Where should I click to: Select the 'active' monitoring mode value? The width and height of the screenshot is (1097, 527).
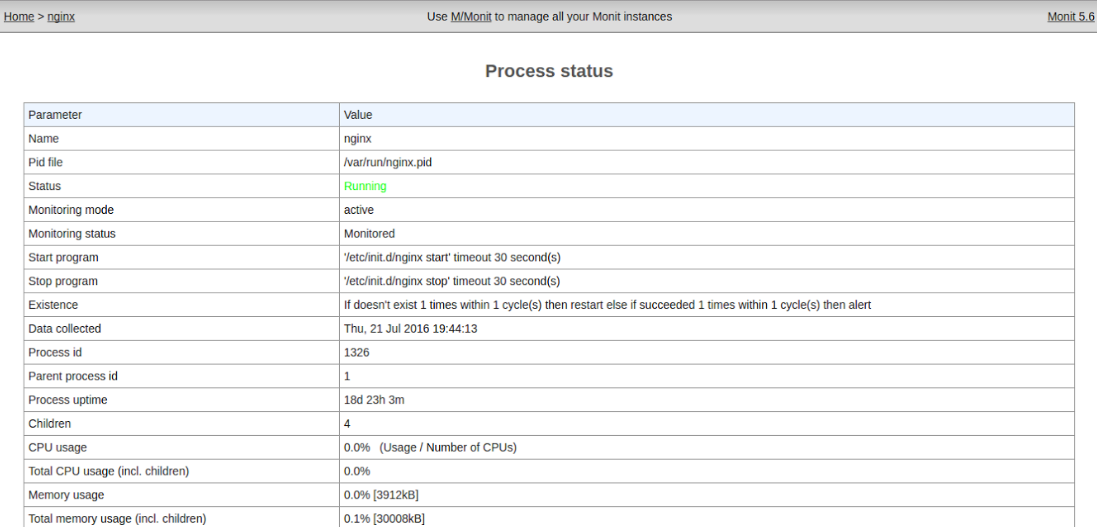click(359, 210)
